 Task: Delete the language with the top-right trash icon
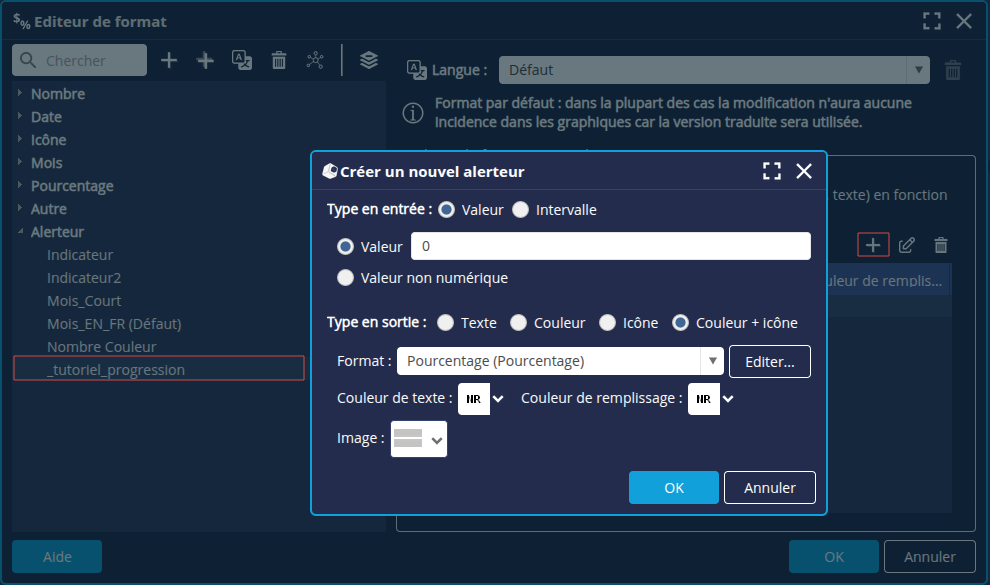coord(953,70)
